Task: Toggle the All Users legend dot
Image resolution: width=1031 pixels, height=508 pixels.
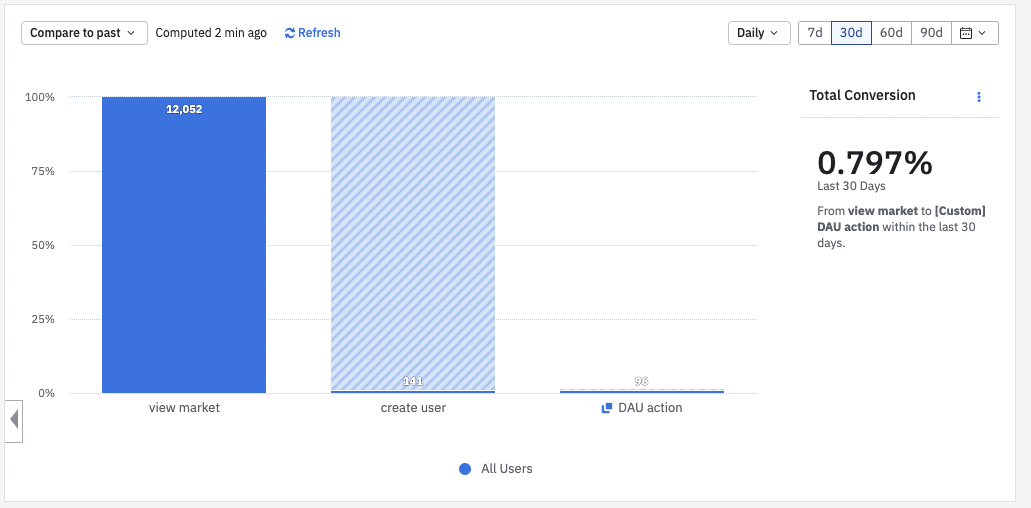Action: pyautogui.click(x=465, y=469)
